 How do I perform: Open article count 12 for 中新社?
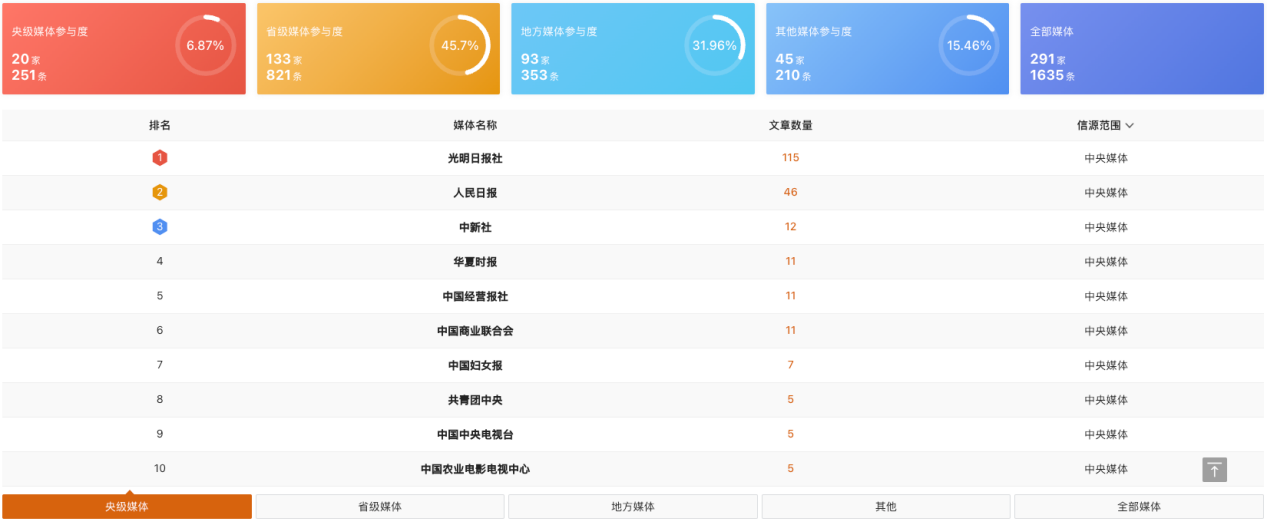(791, 227)
